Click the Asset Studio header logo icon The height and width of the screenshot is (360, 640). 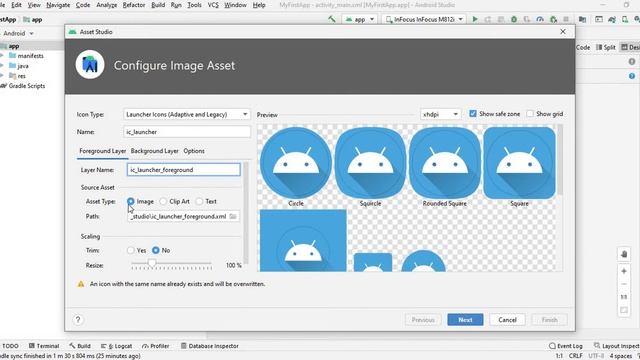click(x=90, y=65)
